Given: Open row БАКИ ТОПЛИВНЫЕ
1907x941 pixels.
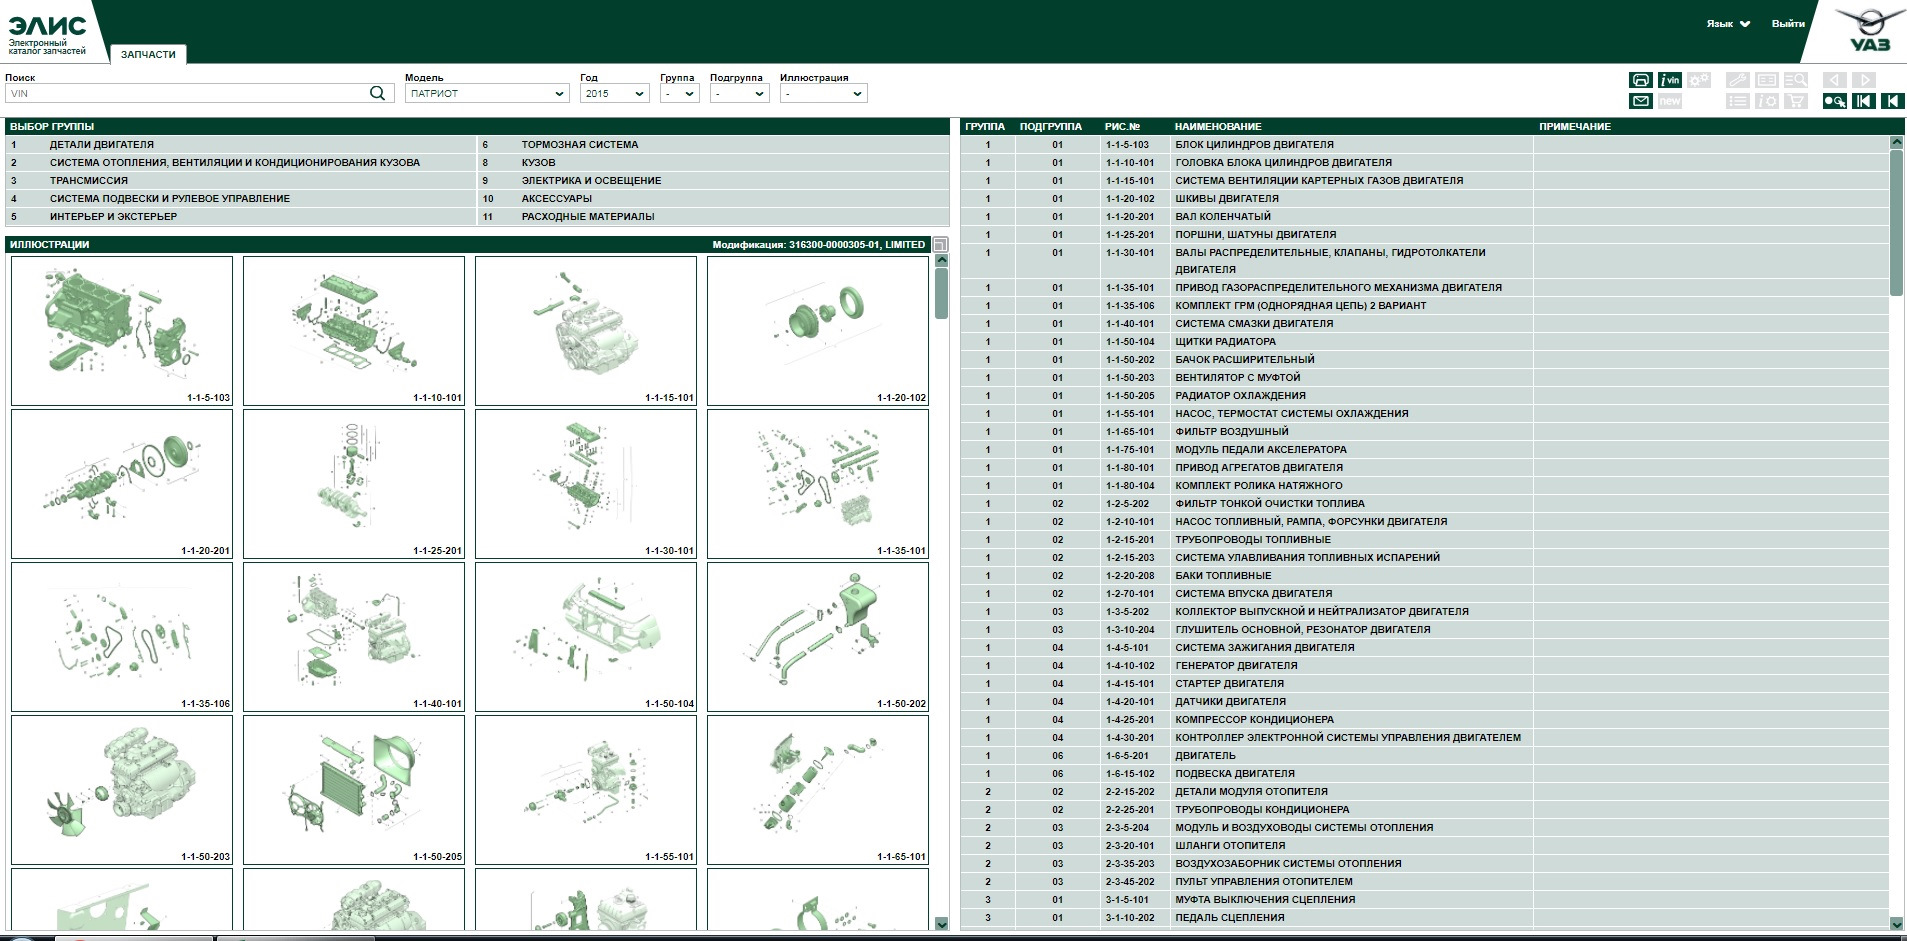Looking at the screenshot, I should (x=1425, y=576).
